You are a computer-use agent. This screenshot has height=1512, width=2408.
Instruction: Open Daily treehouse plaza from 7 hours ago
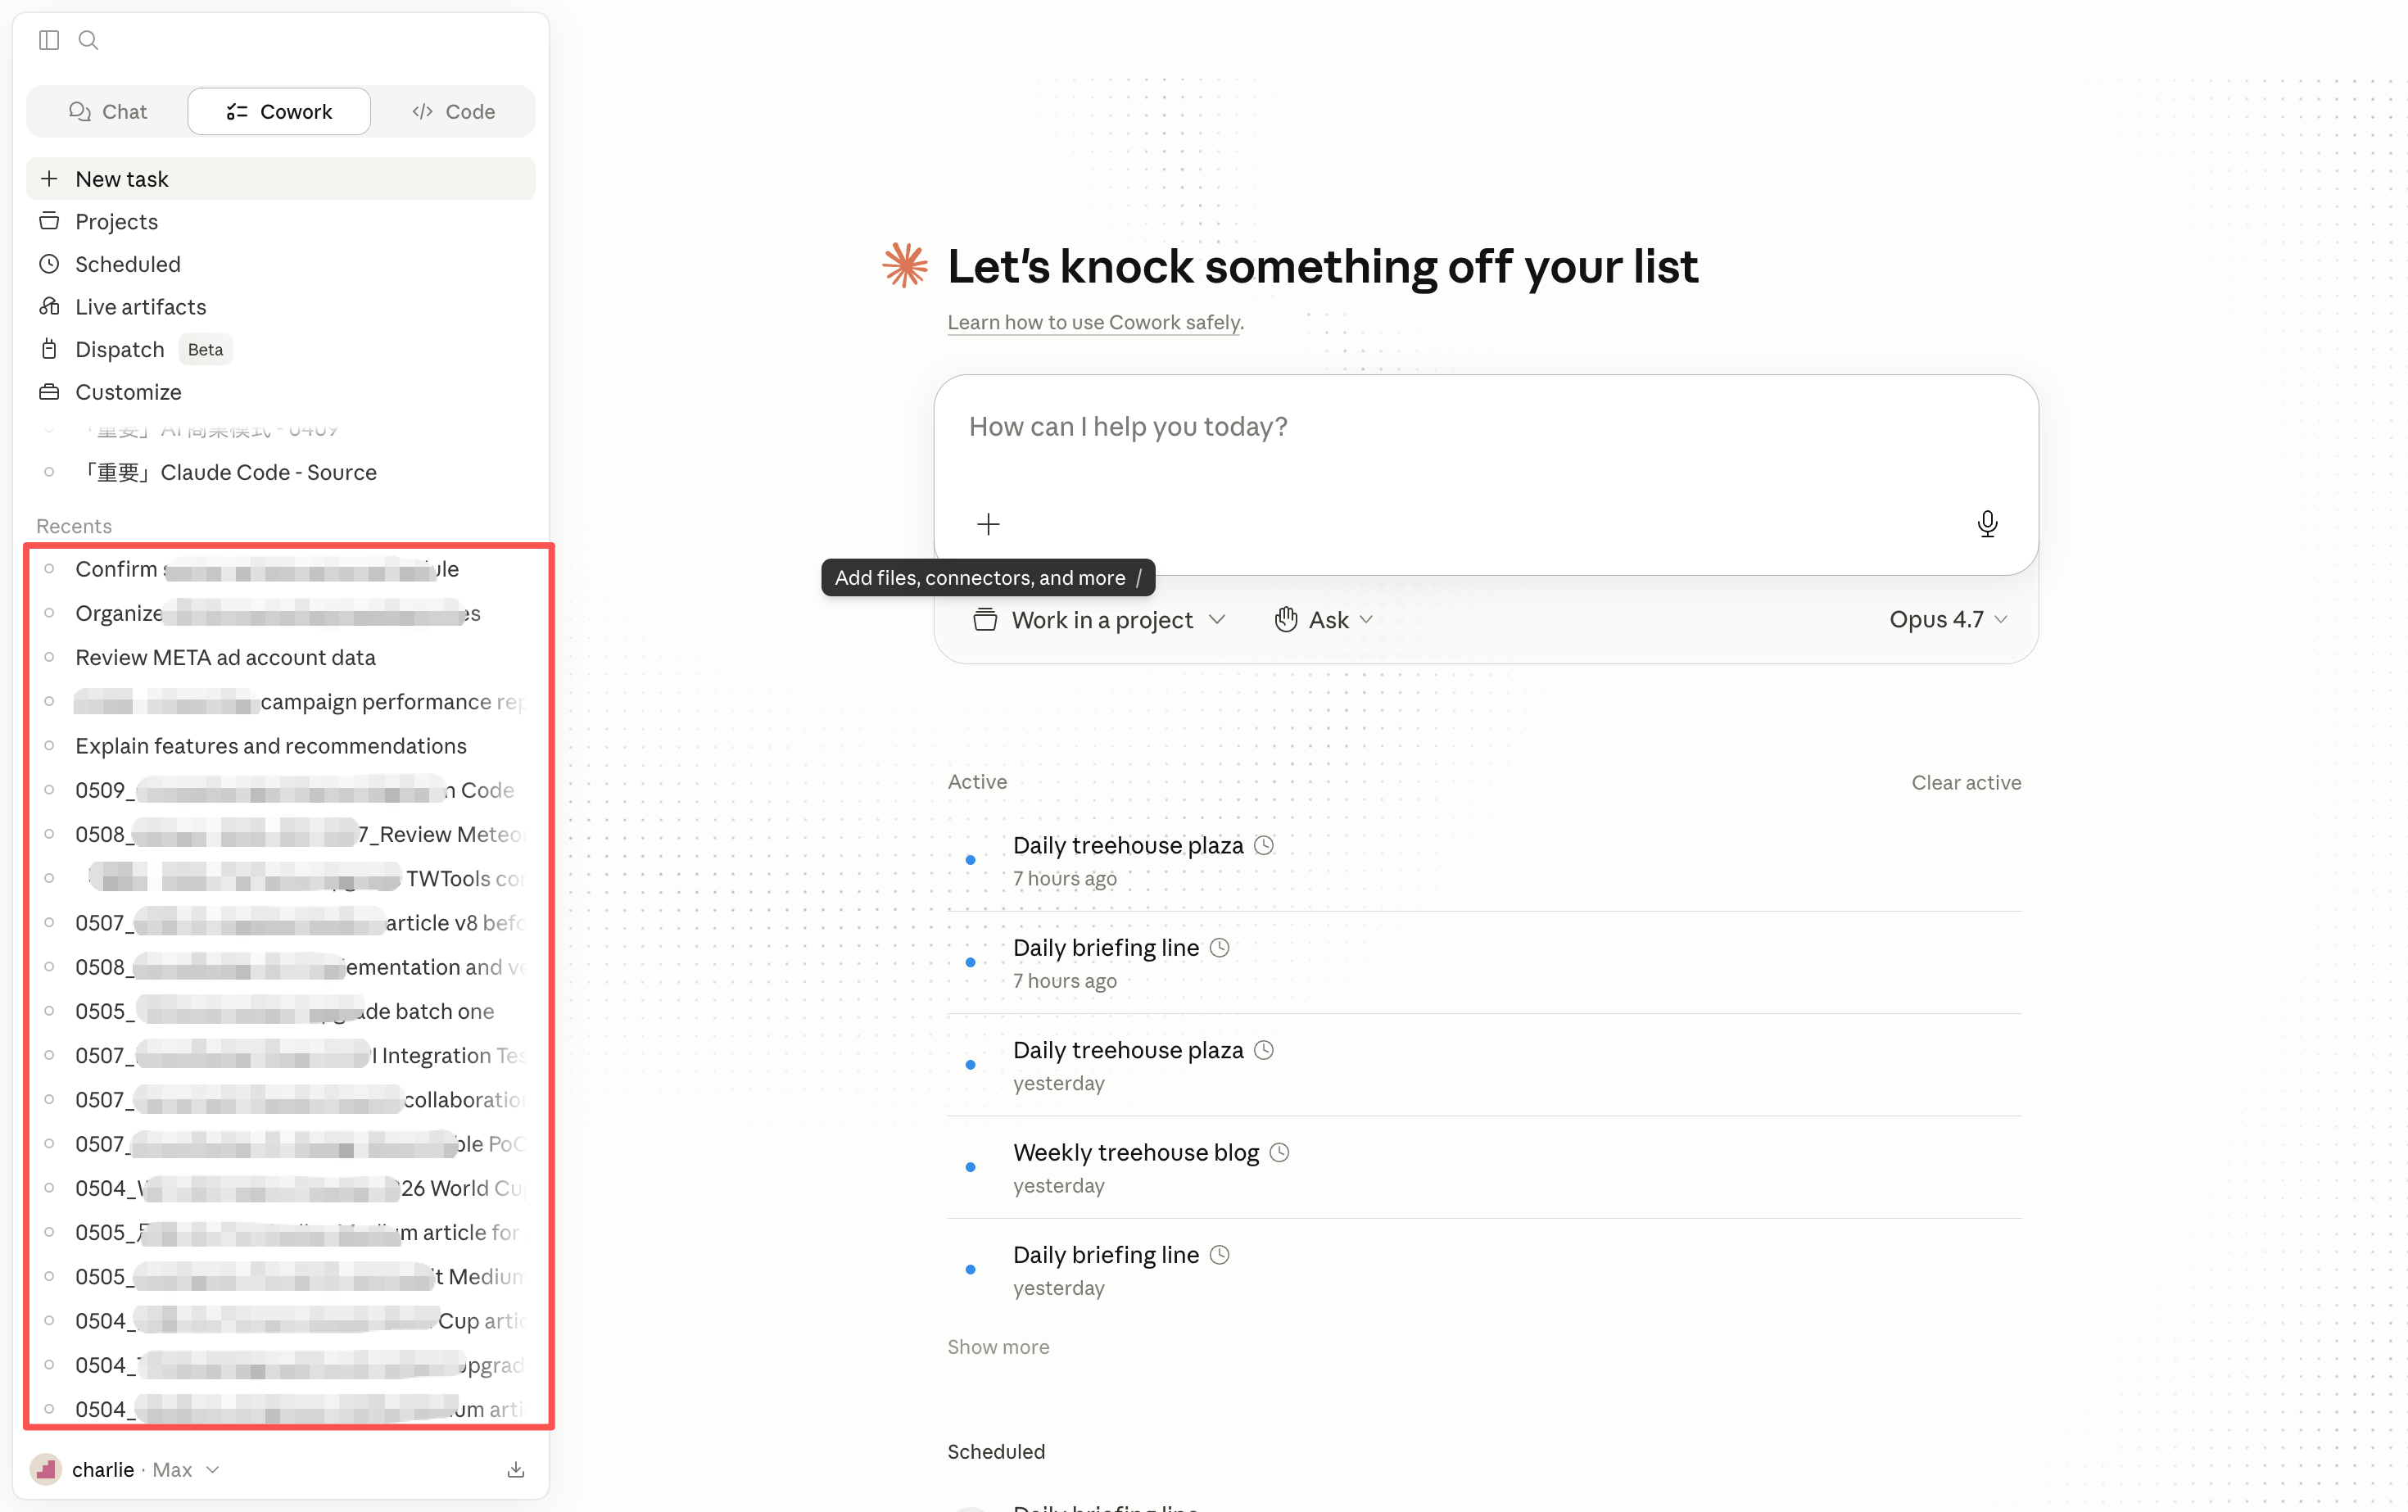(x=1485, y=860)
